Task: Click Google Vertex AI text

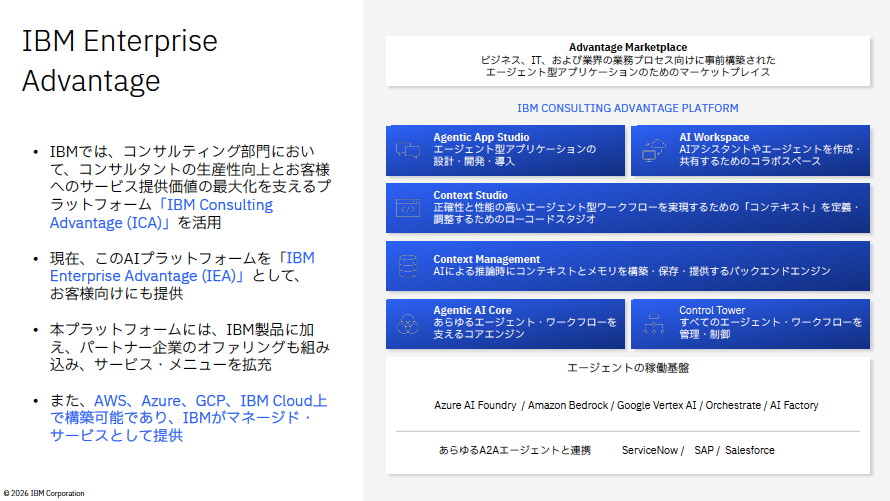Action: tap(656, 405)
